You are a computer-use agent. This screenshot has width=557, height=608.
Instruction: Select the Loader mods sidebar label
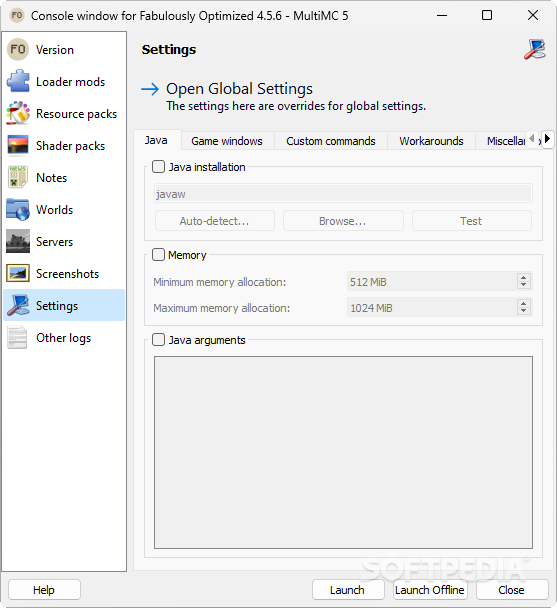pos(71,82)
